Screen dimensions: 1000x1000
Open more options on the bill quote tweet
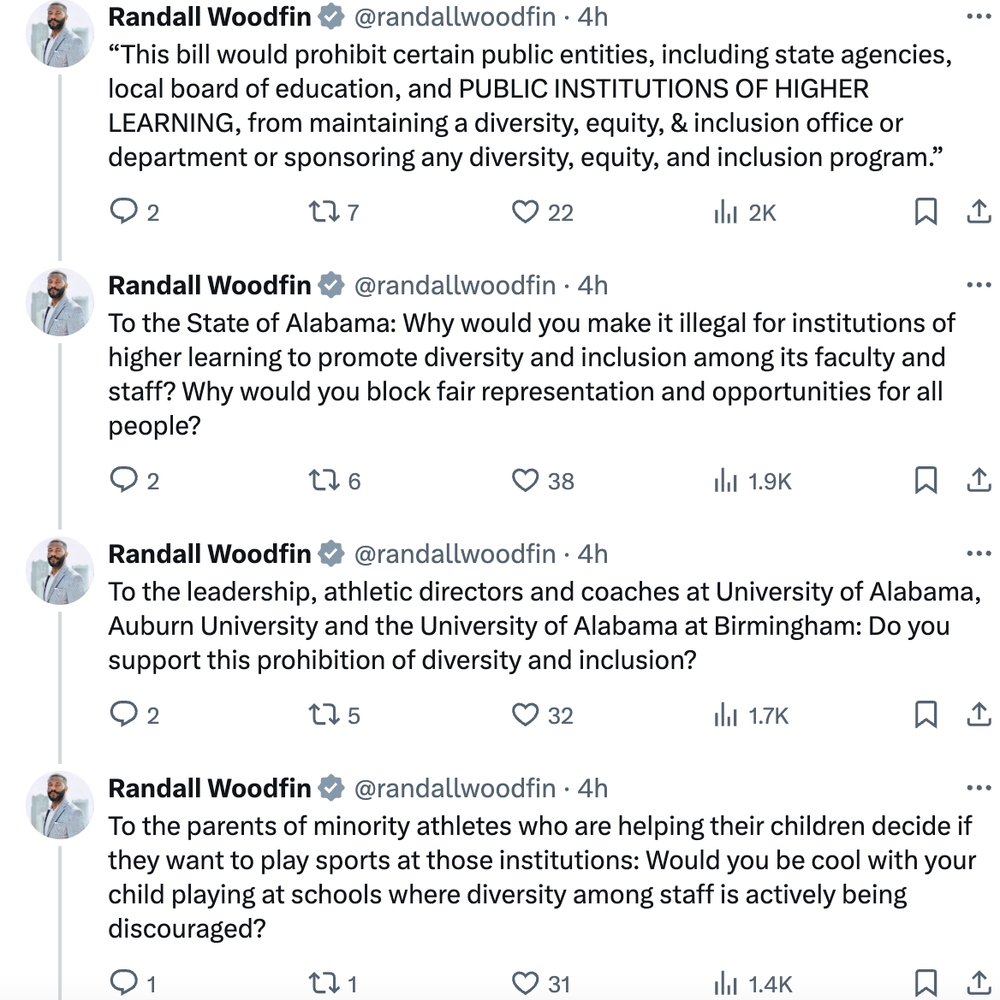[x=979, y=17]
